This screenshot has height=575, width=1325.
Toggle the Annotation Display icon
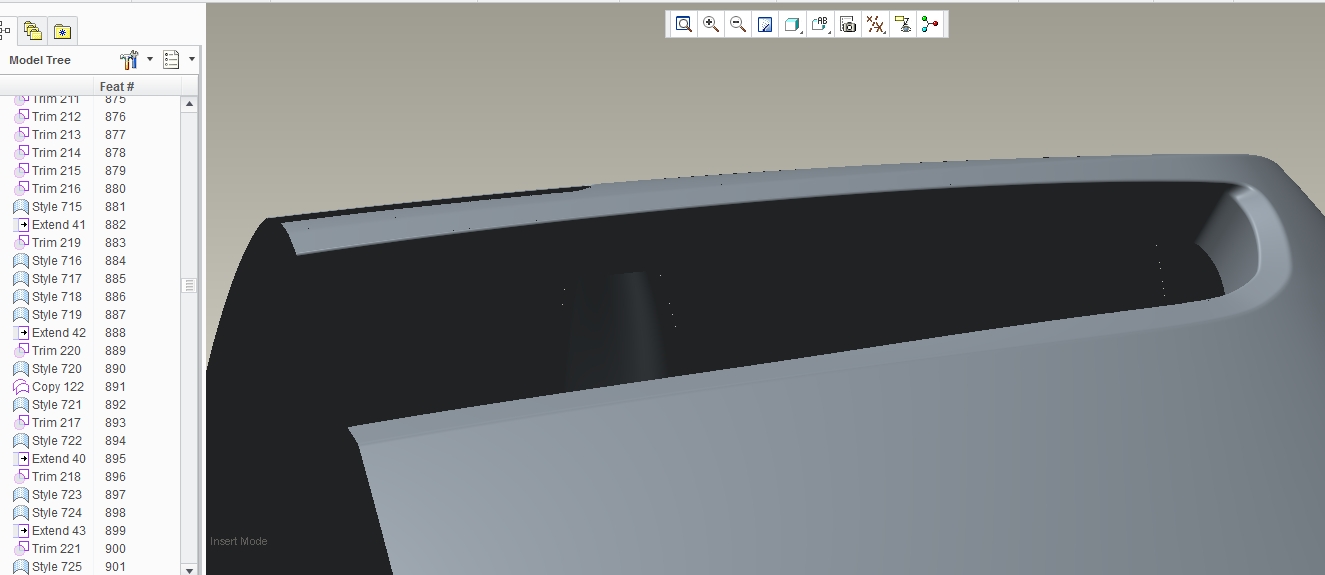click(903, 24)
